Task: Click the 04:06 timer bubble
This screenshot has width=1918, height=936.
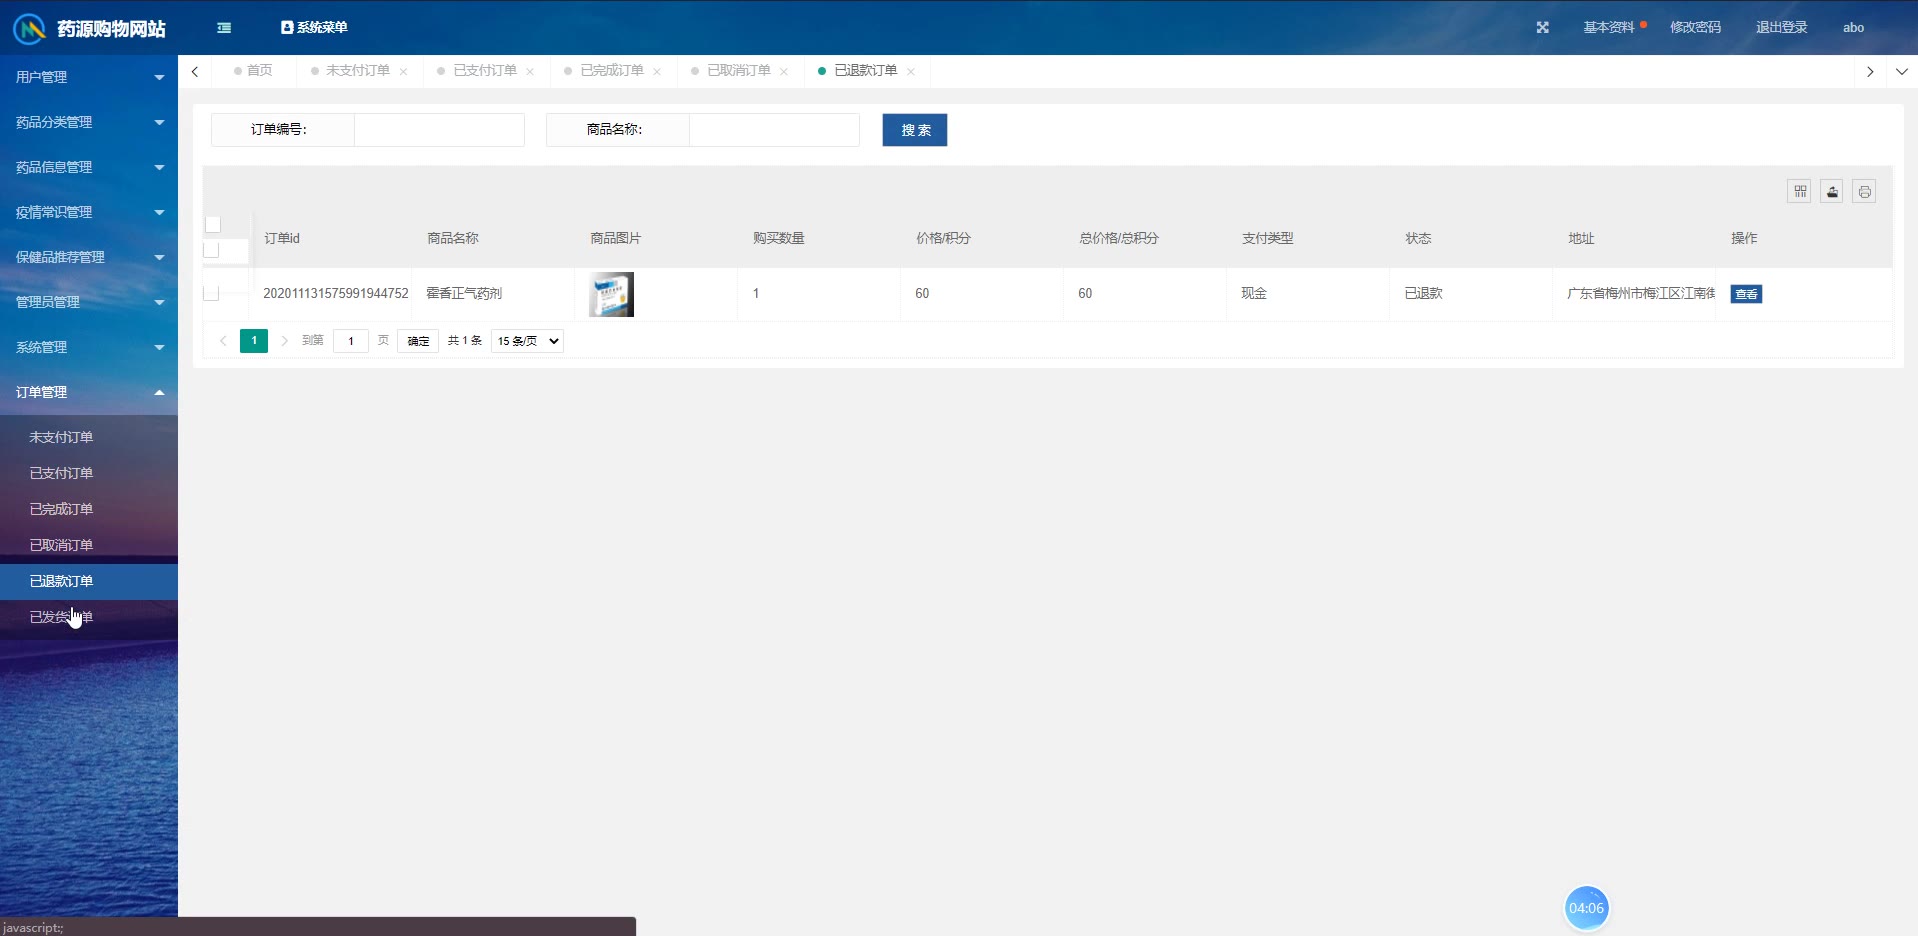Action: (x=1586, y=908)
